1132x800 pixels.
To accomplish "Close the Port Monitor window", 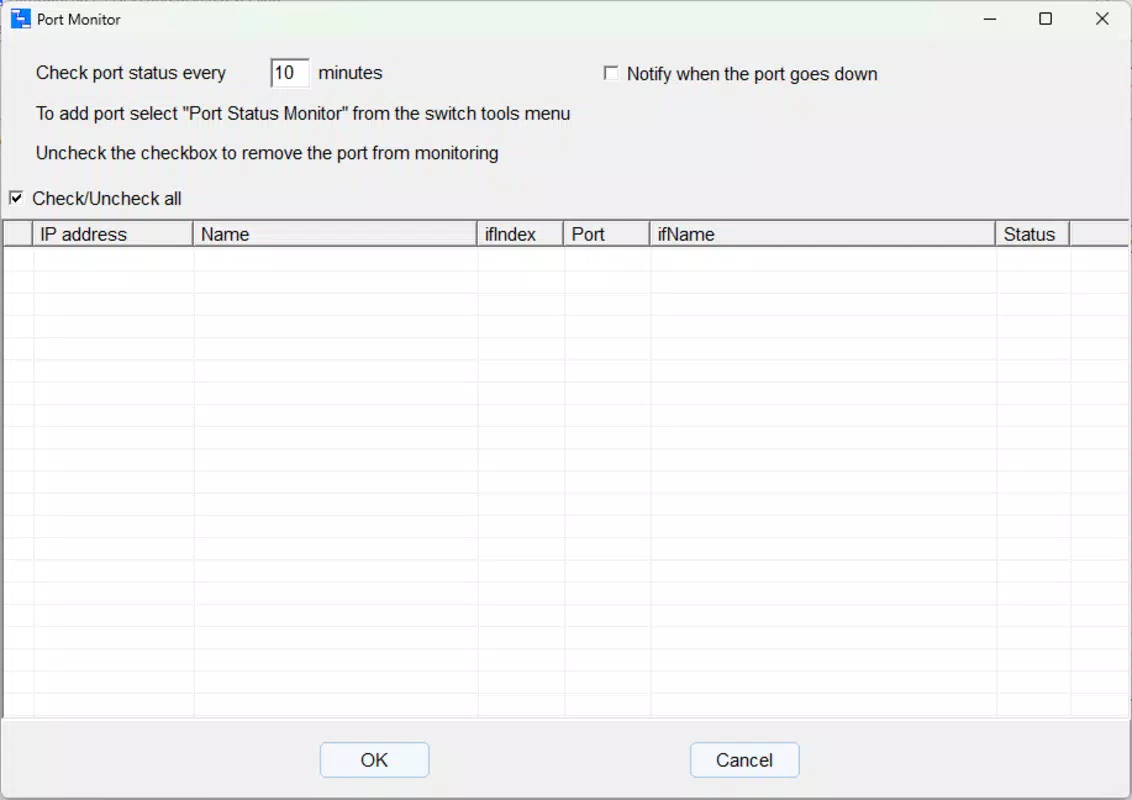I will coord(1102,19).
